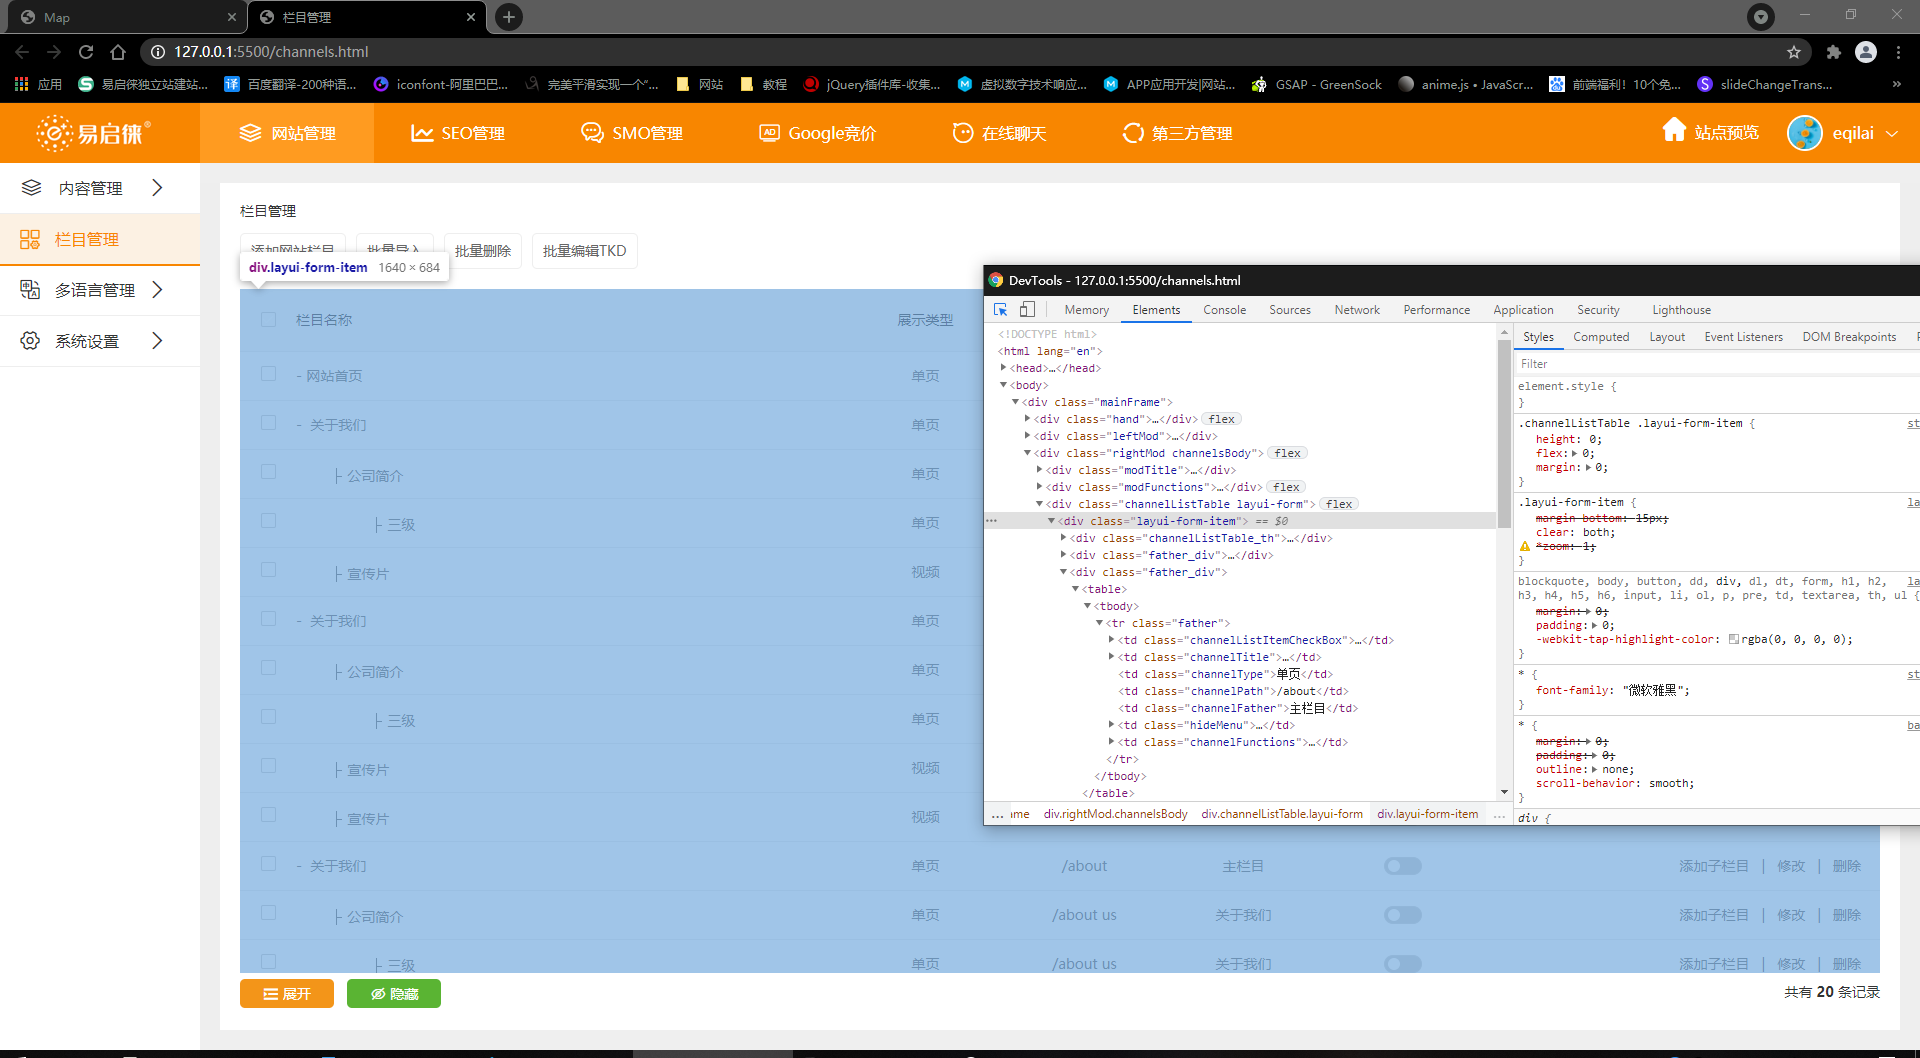Open the Chrome extensions puzzle icon
This screenshot has height=1058, width=1920.
(1833, 52)
